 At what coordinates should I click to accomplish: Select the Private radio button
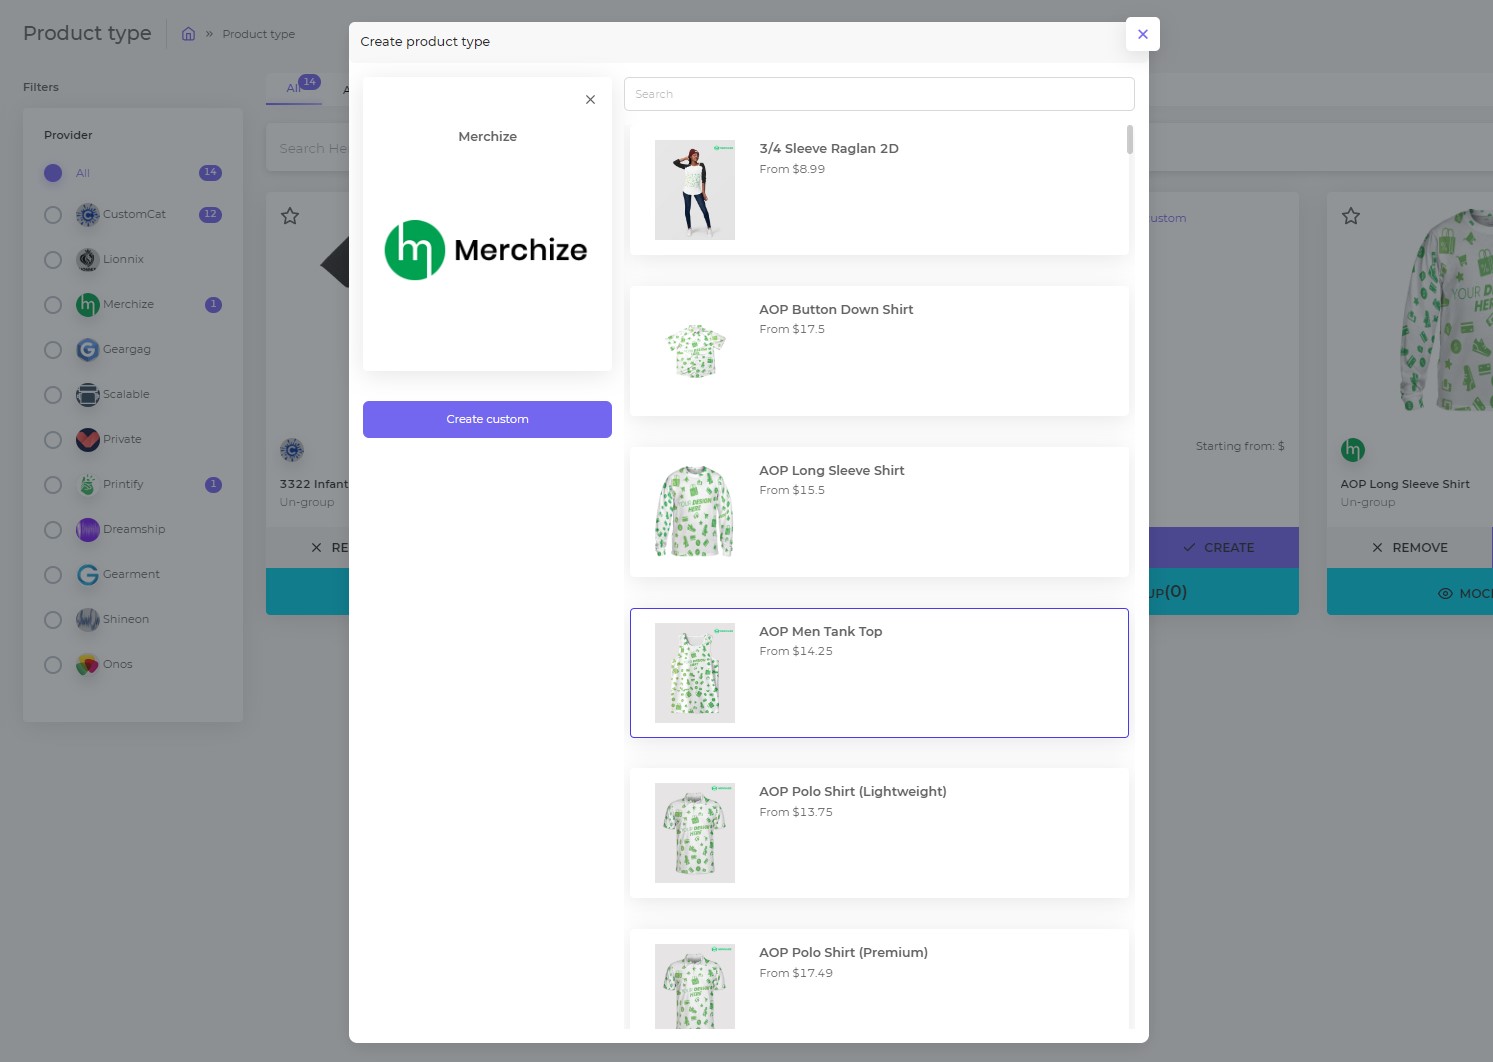[x=53, y=440]
